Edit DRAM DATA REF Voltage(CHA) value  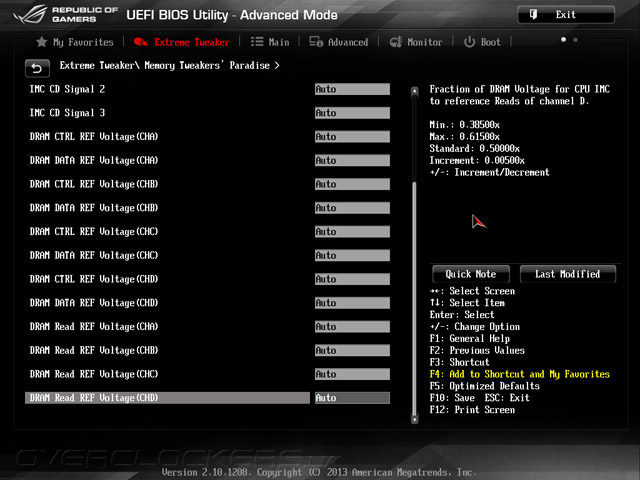click(x=352, y=160)
